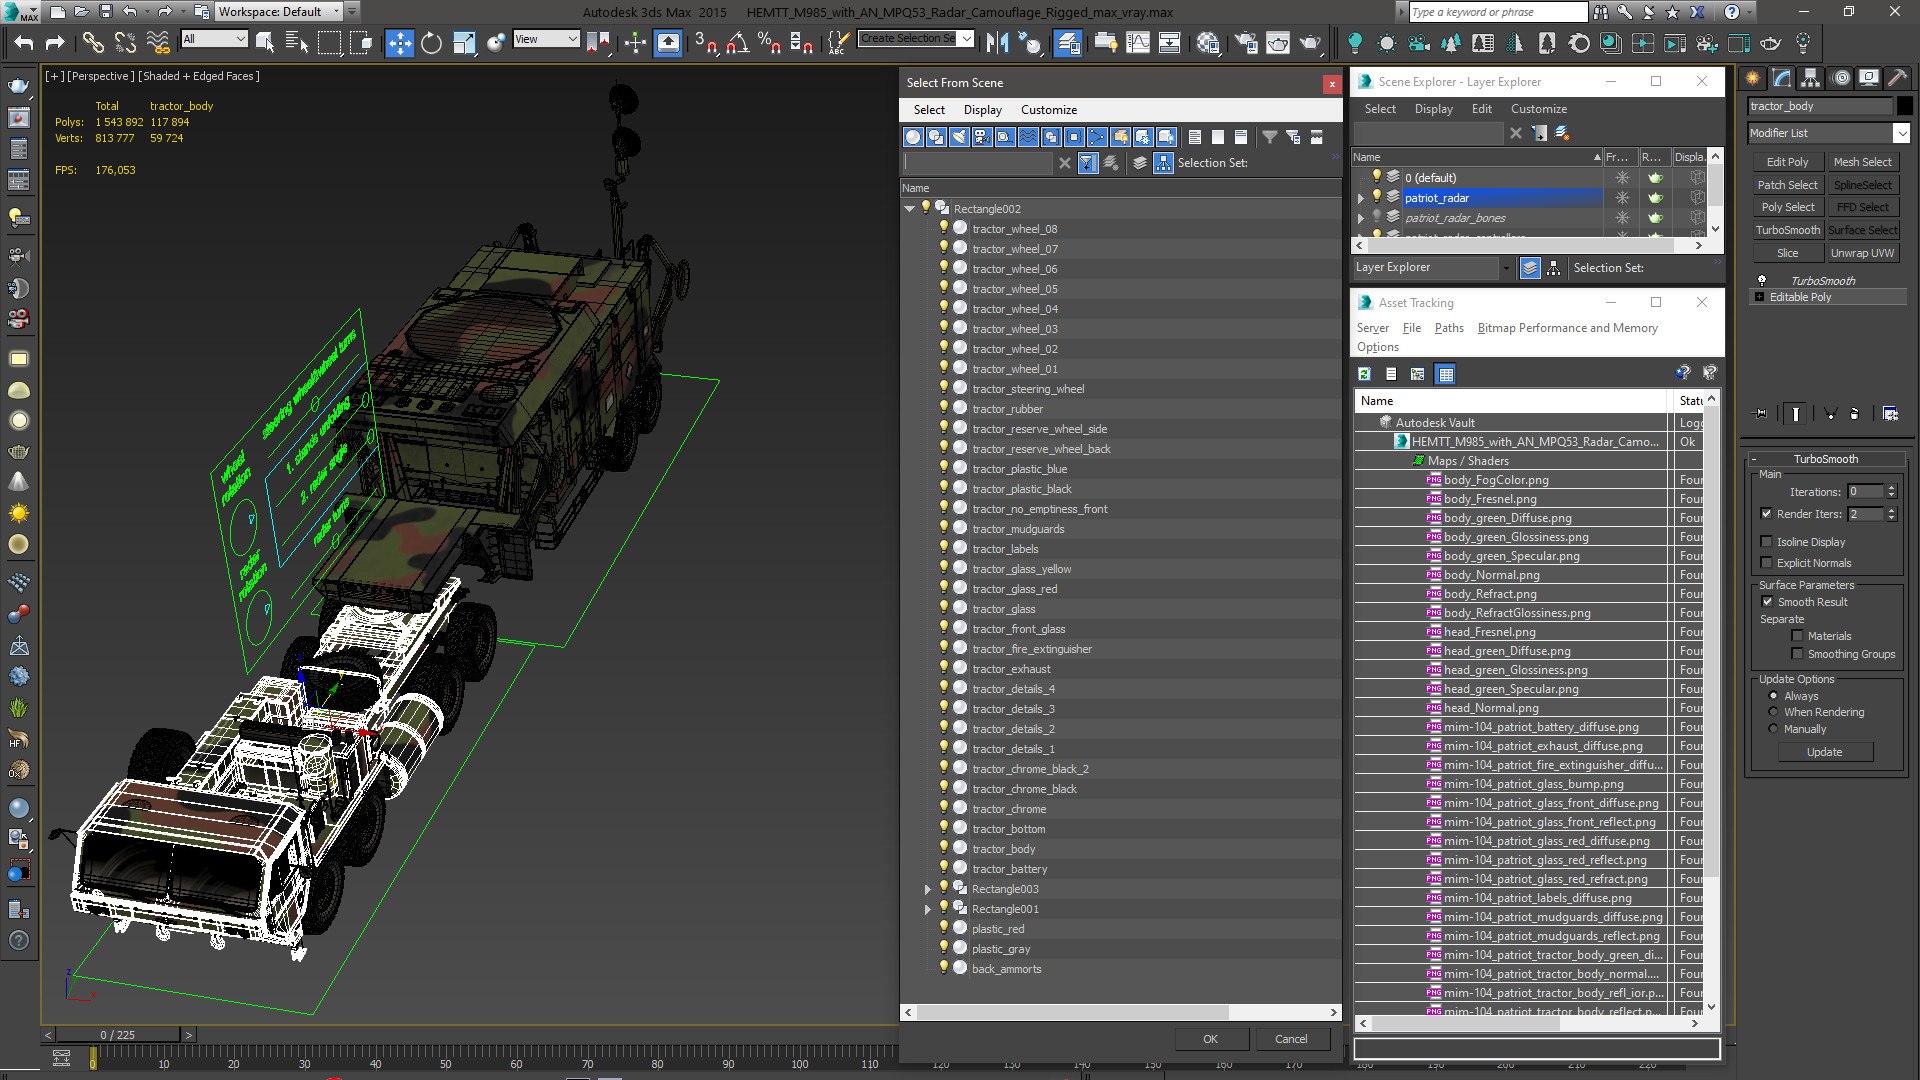This screenshot has height=1080, width=1920.
Task: Toggle visibility bulb of tractor_body
Action: click(943, 848)
